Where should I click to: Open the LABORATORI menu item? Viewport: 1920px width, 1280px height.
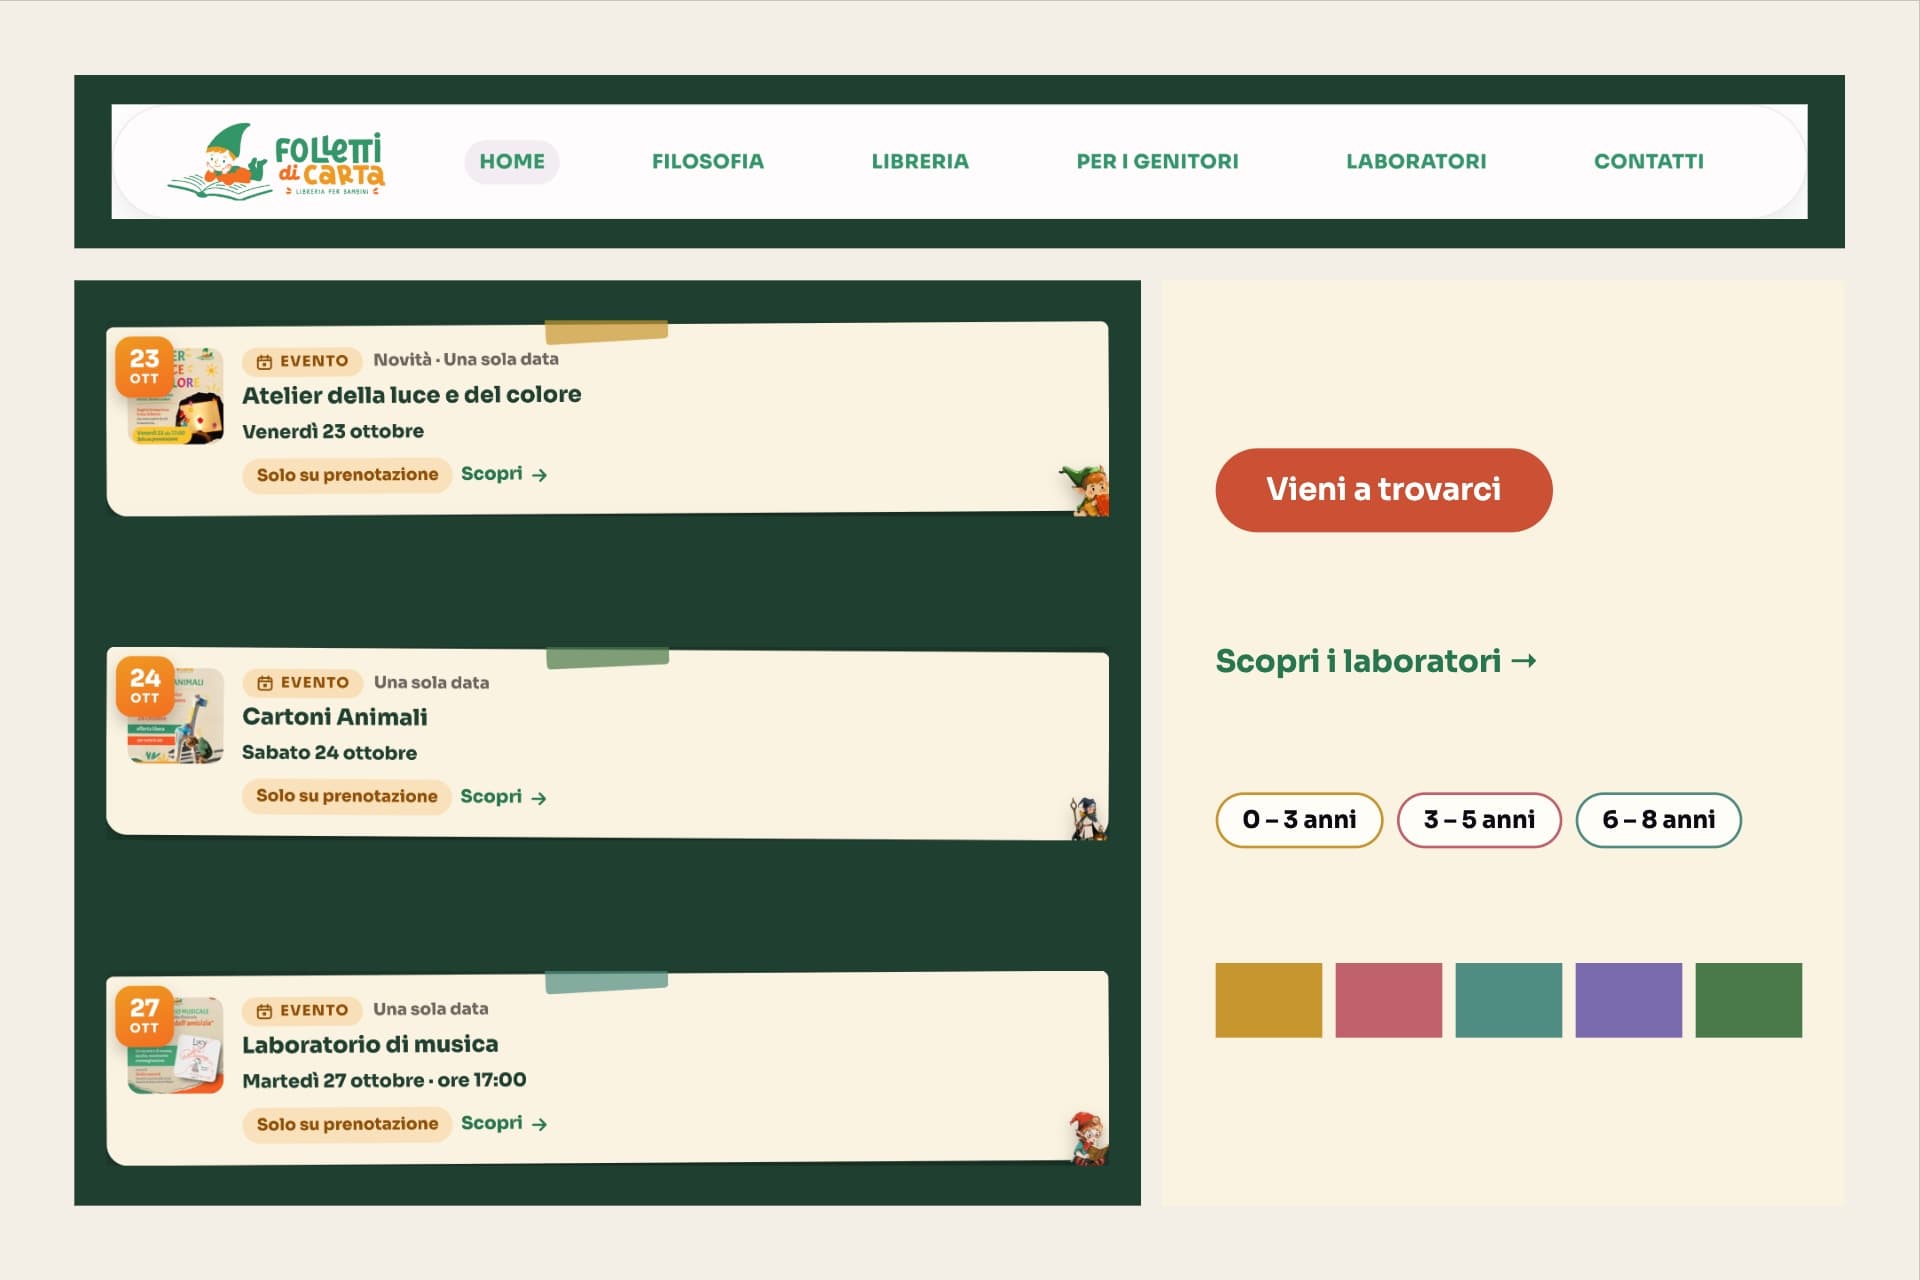[1416, 161]
